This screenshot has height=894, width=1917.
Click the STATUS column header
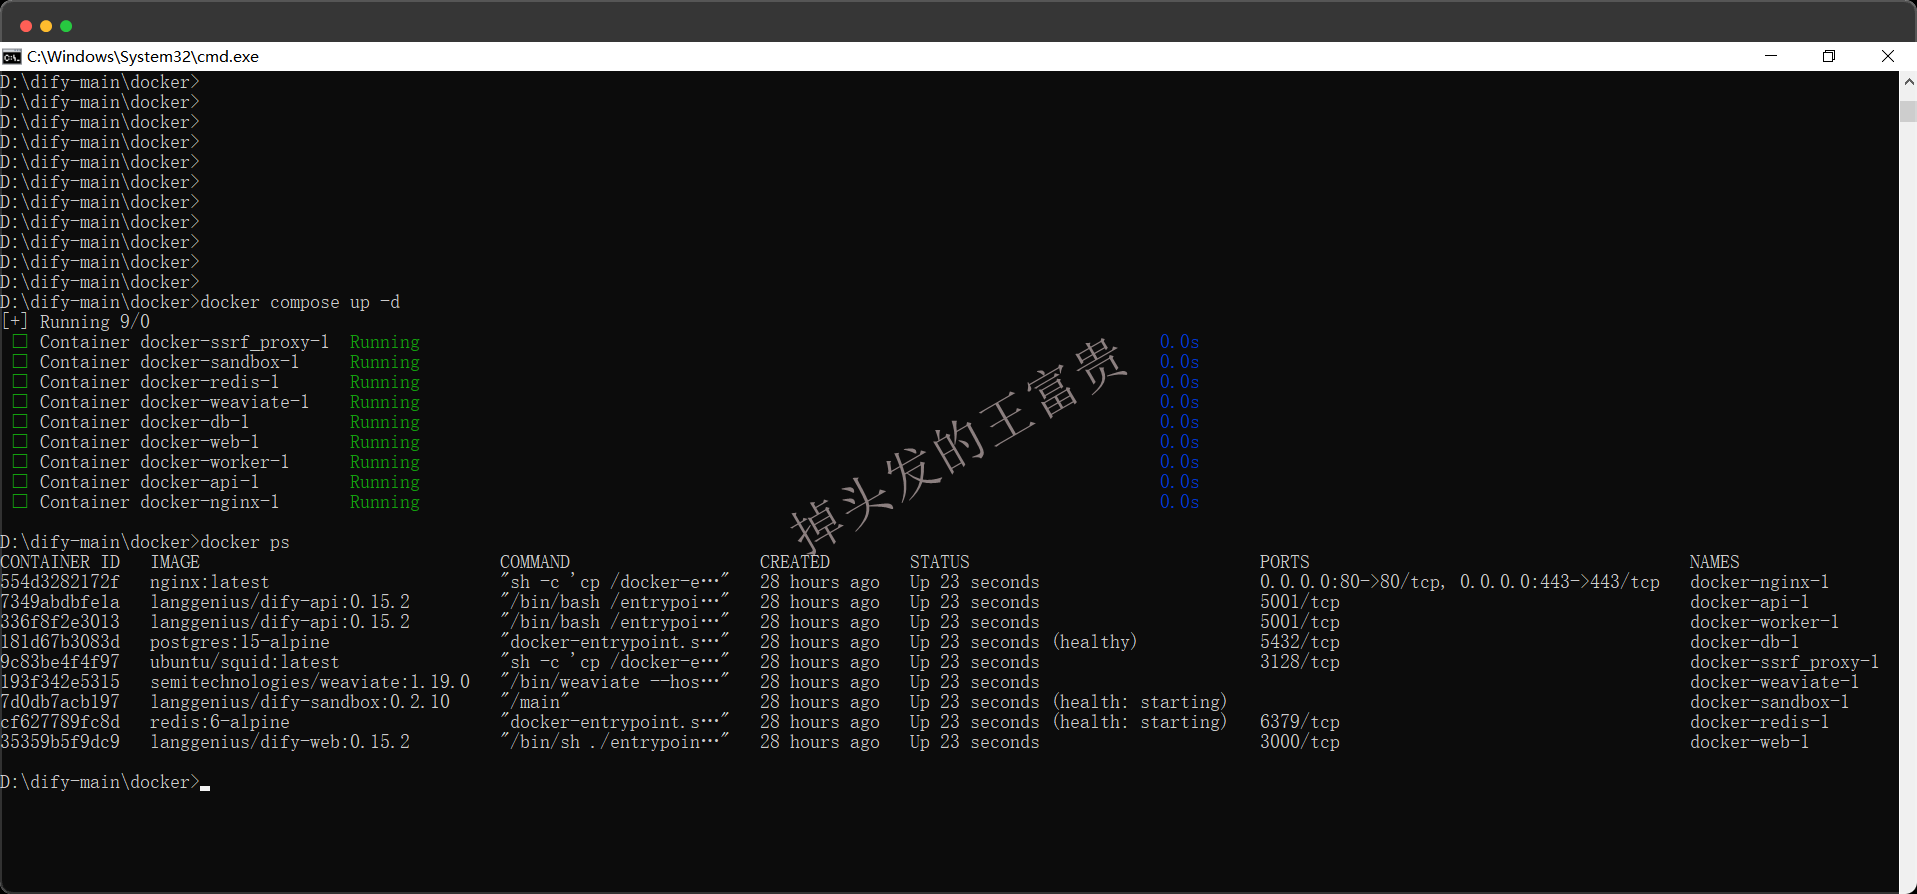(940, 562)
